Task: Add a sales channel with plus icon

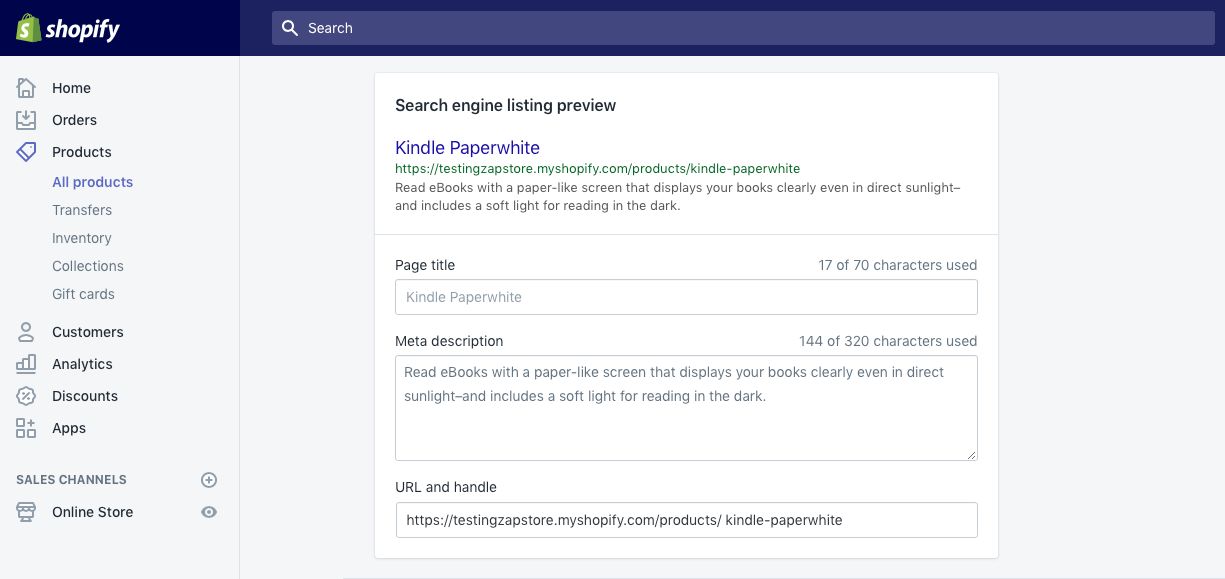Action: [x=209, y=480]
